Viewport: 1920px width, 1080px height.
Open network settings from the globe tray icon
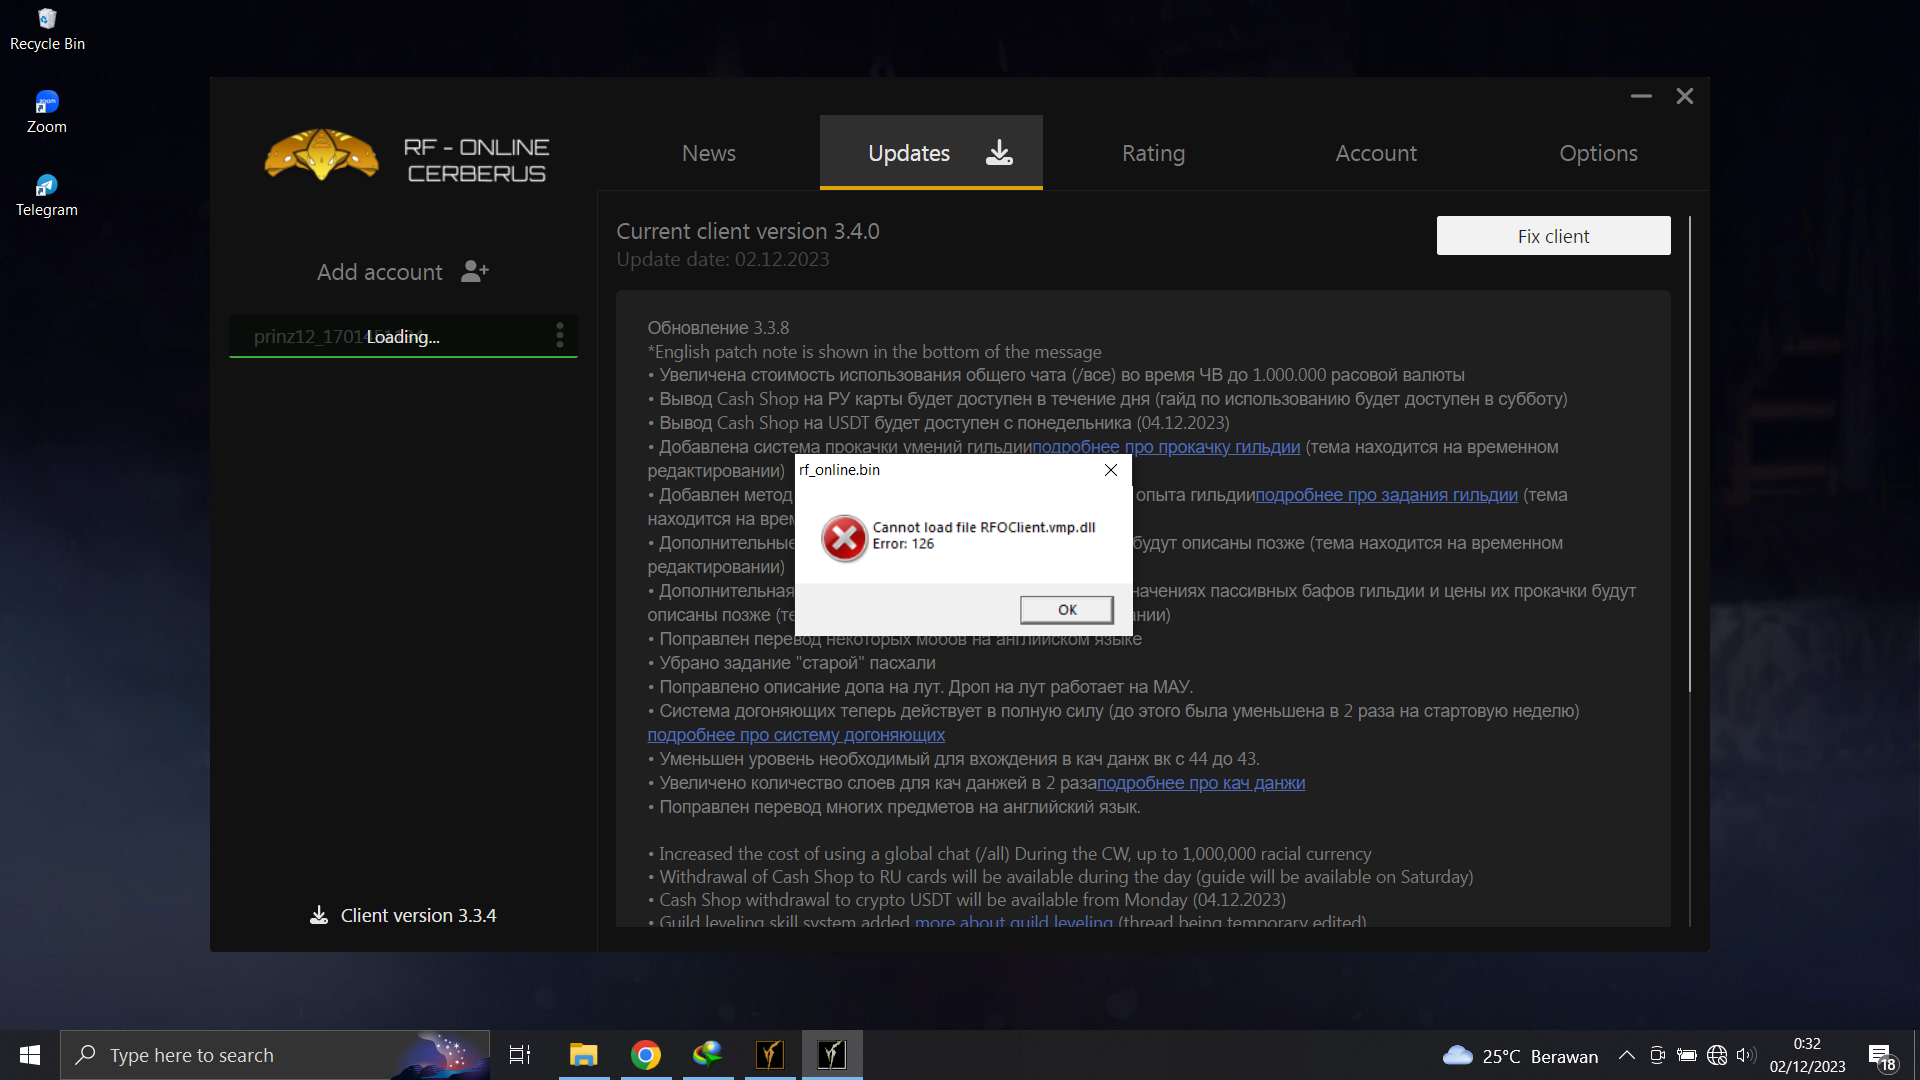[x=1717, y=1055]
